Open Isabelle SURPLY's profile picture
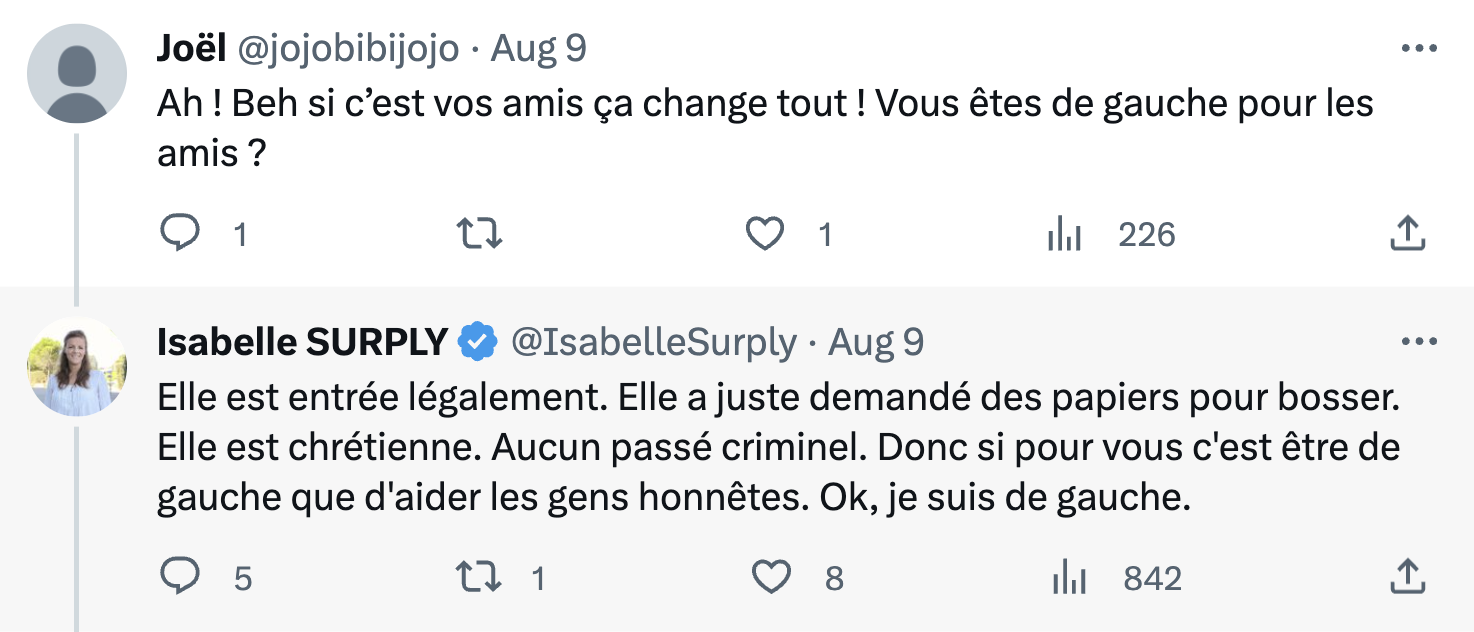 pyautogui.click(x=77, y=367)
